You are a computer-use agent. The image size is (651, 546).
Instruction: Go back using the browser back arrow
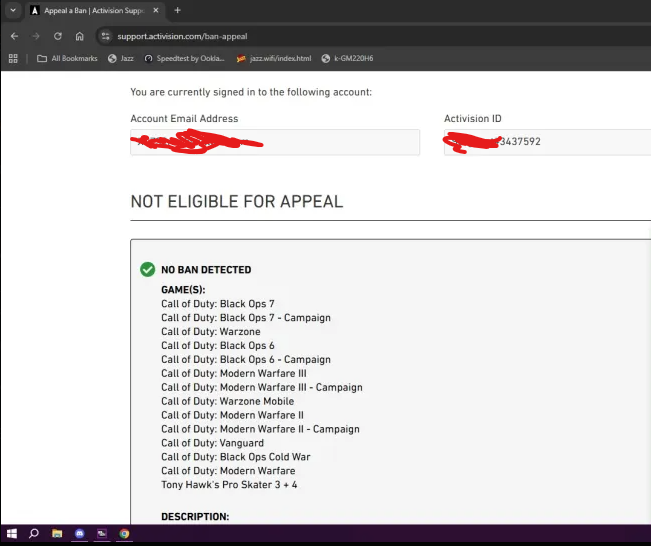point(15,36)
